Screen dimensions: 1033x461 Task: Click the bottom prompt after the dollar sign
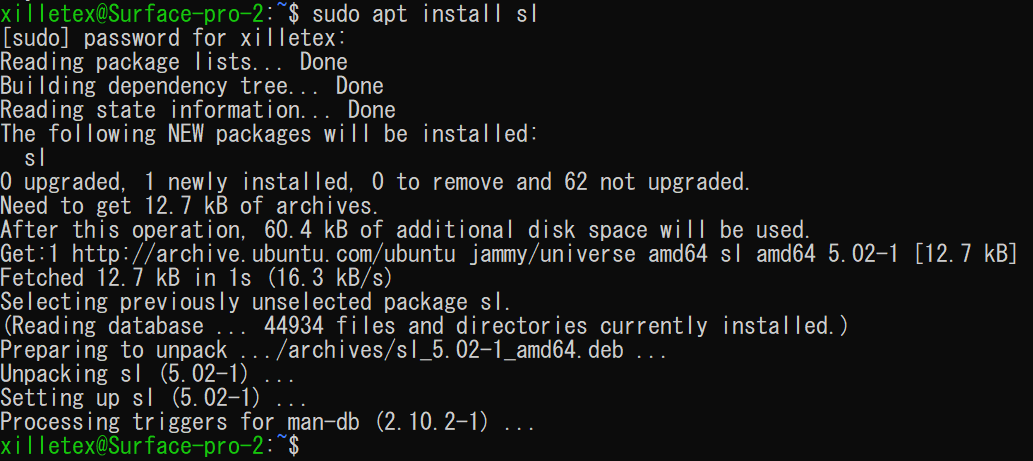(x=313, y=445)
